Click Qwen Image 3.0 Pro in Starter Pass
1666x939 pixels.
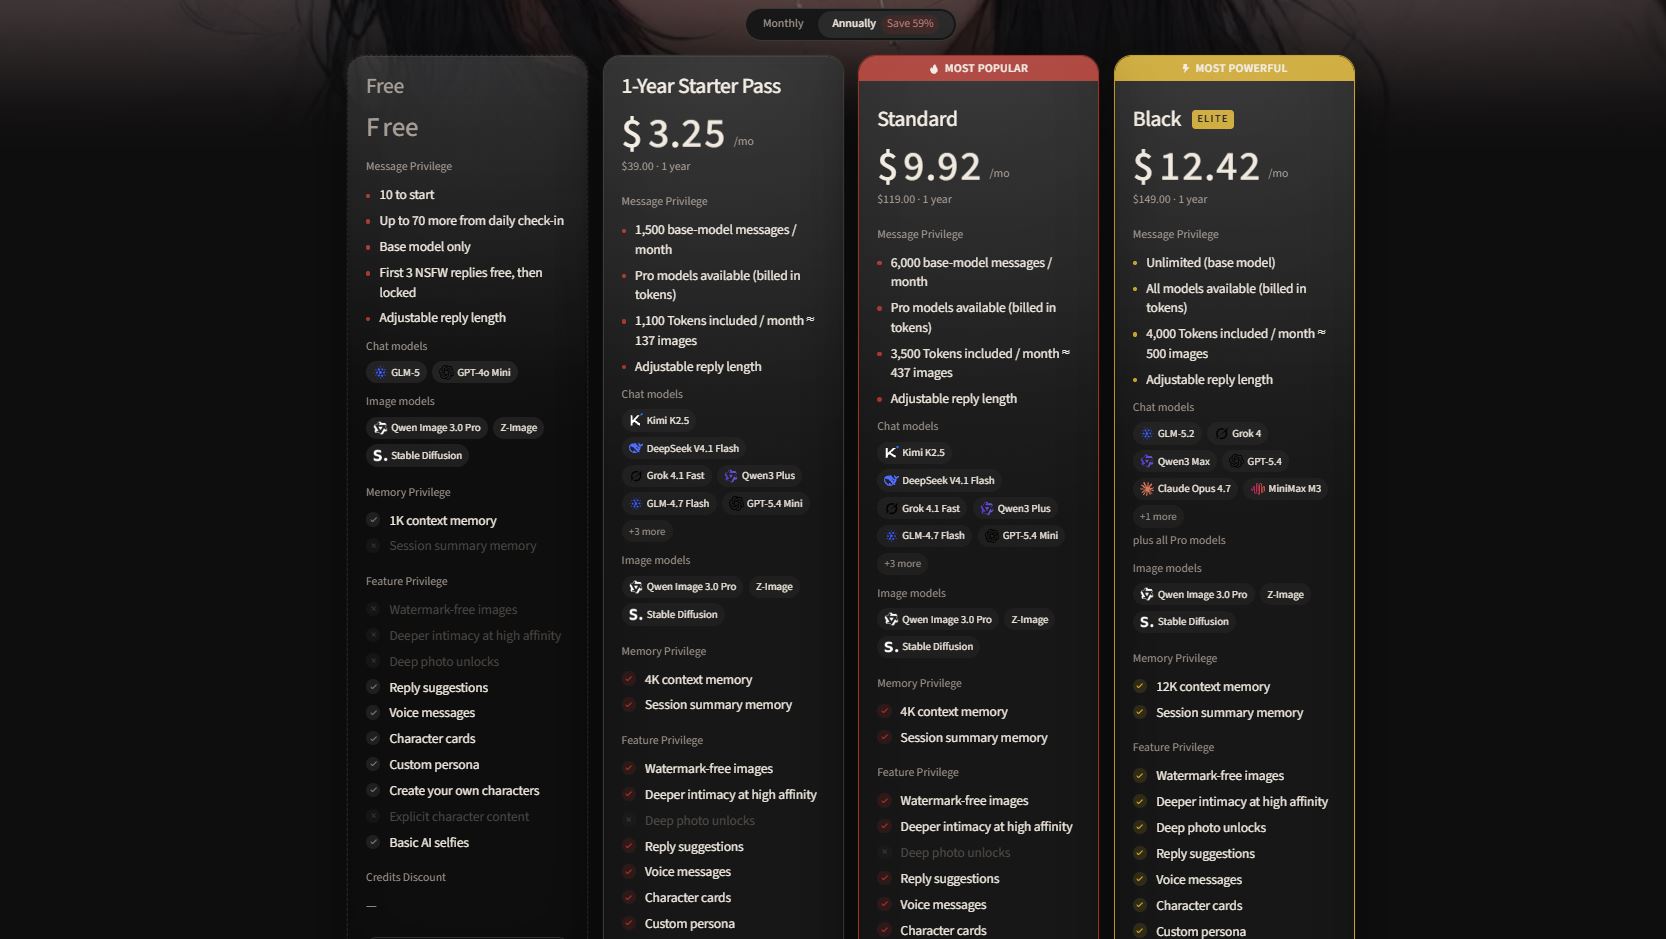pos(683,587)
